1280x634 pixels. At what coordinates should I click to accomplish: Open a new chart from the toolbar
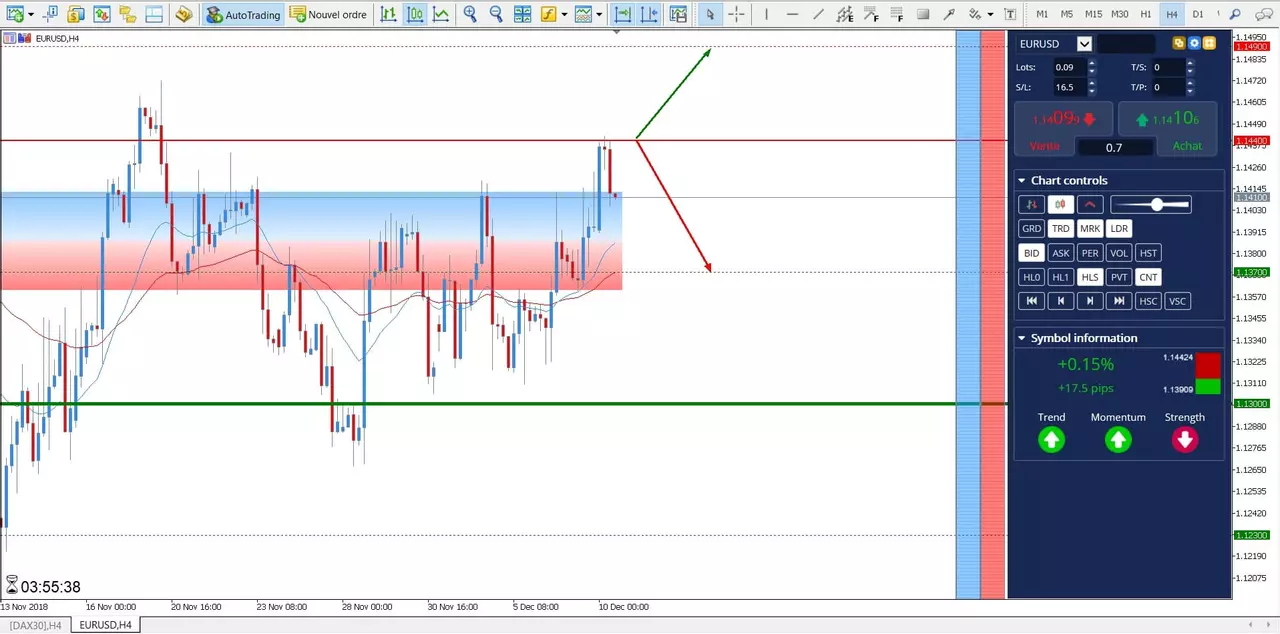[x=14, y=14]
